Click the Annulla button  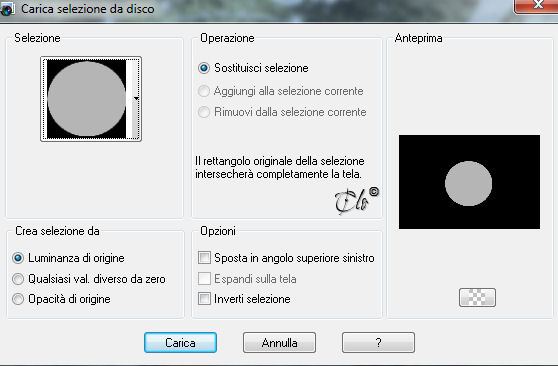[x=279, y=343]
